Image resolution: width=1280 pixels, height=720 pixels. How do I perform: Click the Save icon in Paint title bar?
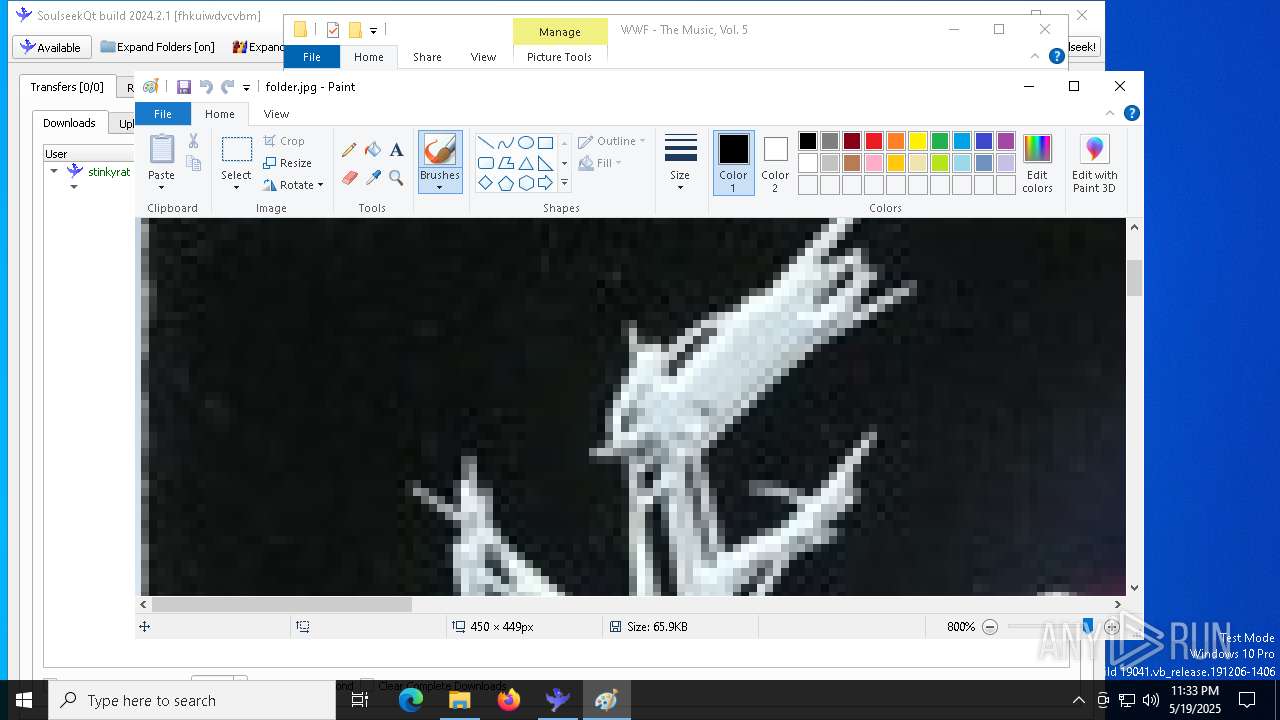pos(184,87)
